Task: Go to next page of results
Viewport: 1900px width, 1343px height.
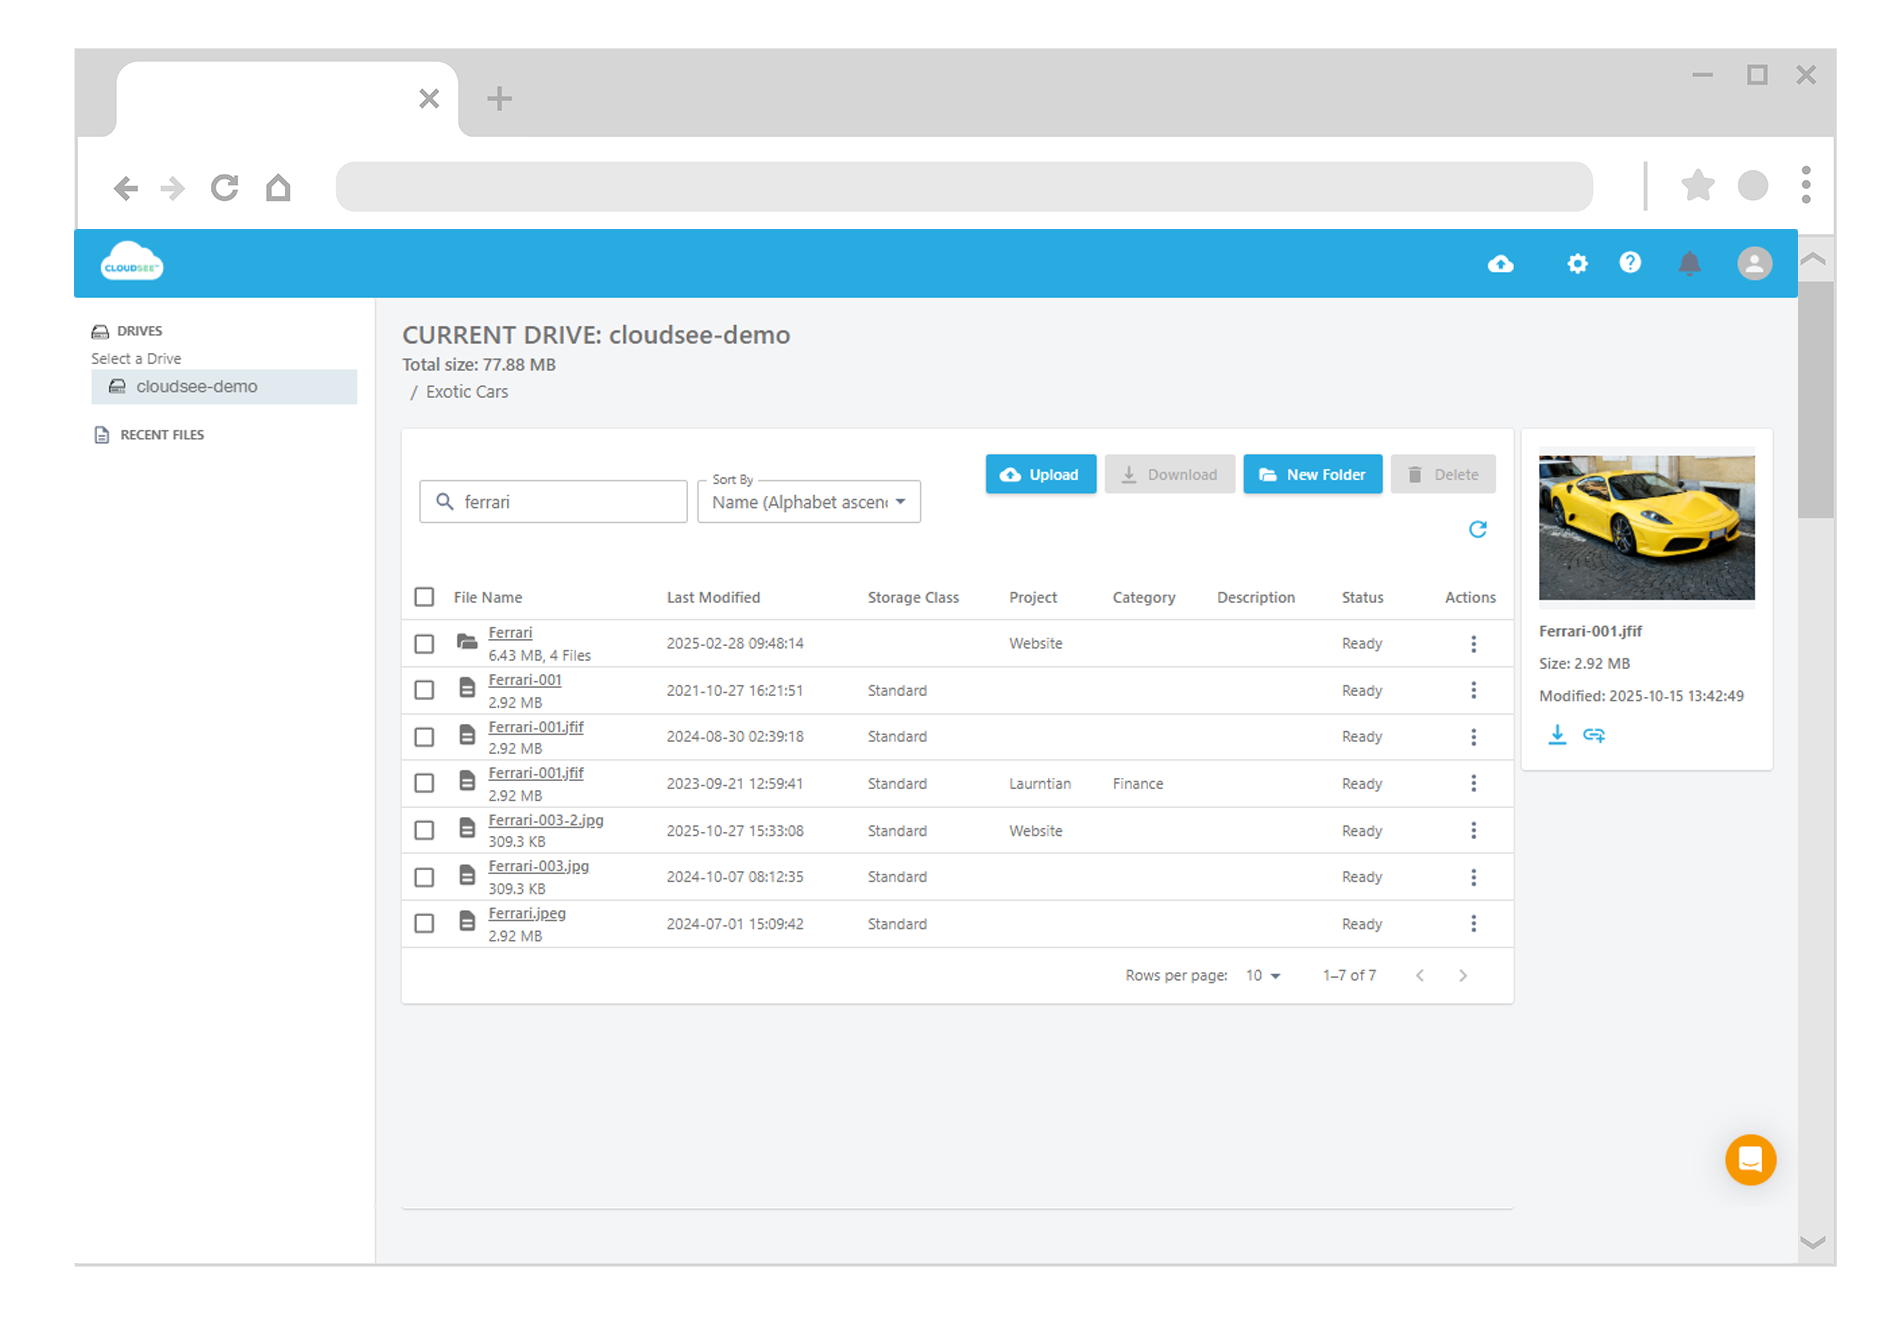Action: 1462,975
